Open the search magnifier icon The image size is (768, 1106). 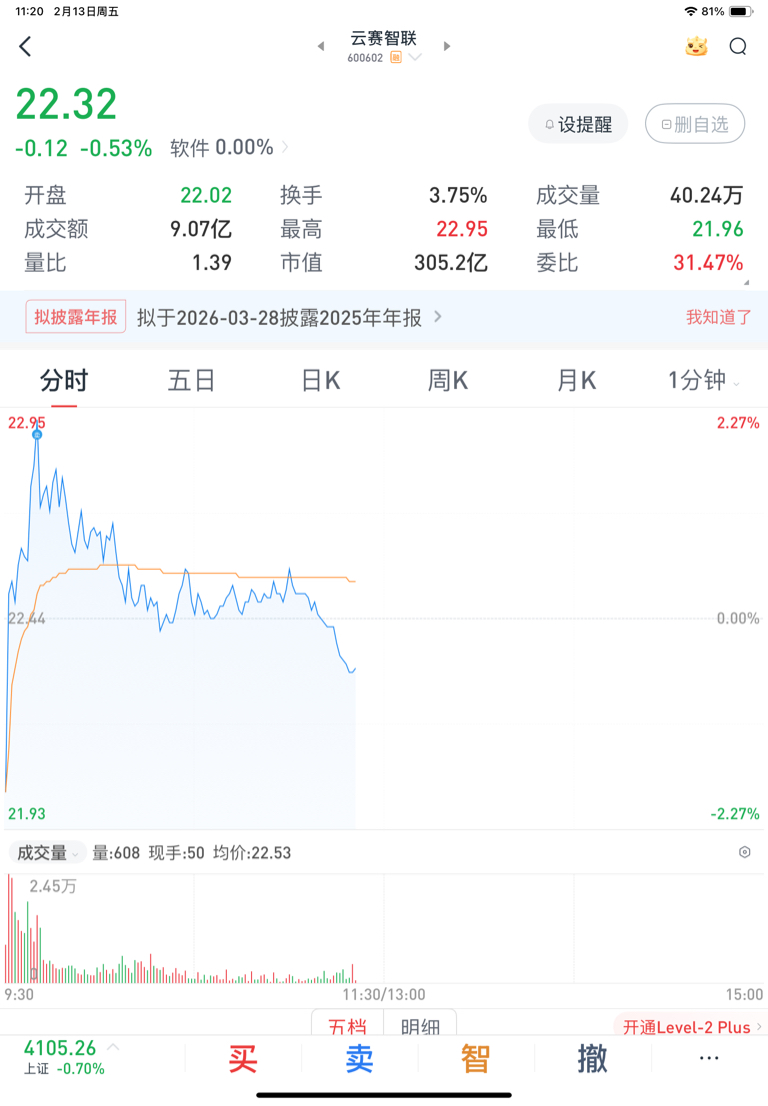(x=738, y=47)
